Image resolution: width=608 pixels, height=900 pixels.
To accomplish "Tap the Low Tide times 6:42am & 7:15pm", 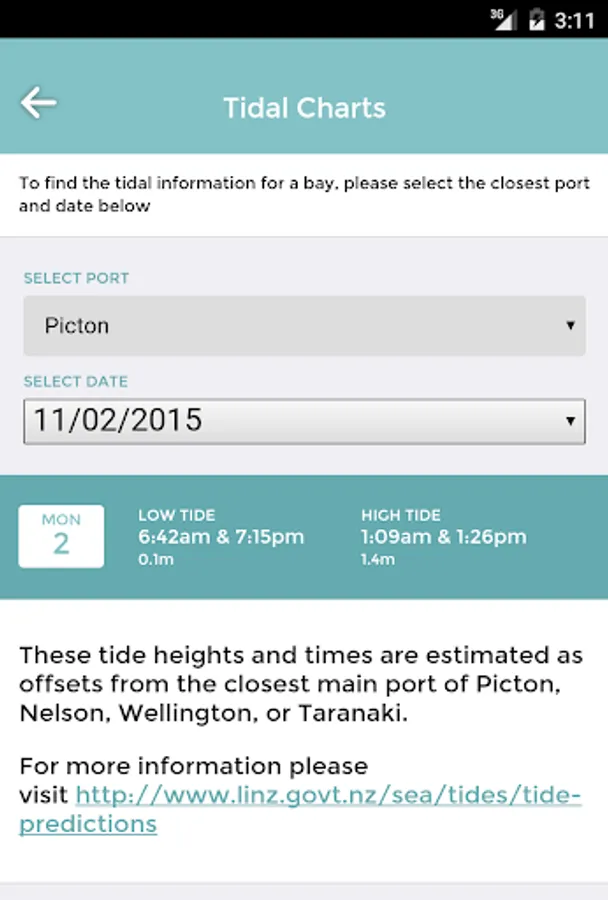I will click(221, 537).
